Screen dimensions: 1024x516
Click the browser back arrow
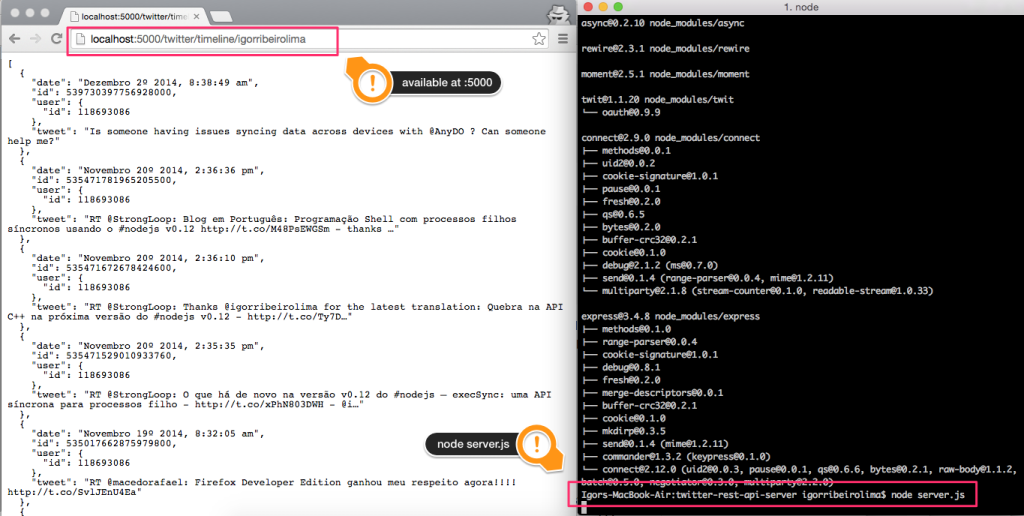tap(14, 39)
